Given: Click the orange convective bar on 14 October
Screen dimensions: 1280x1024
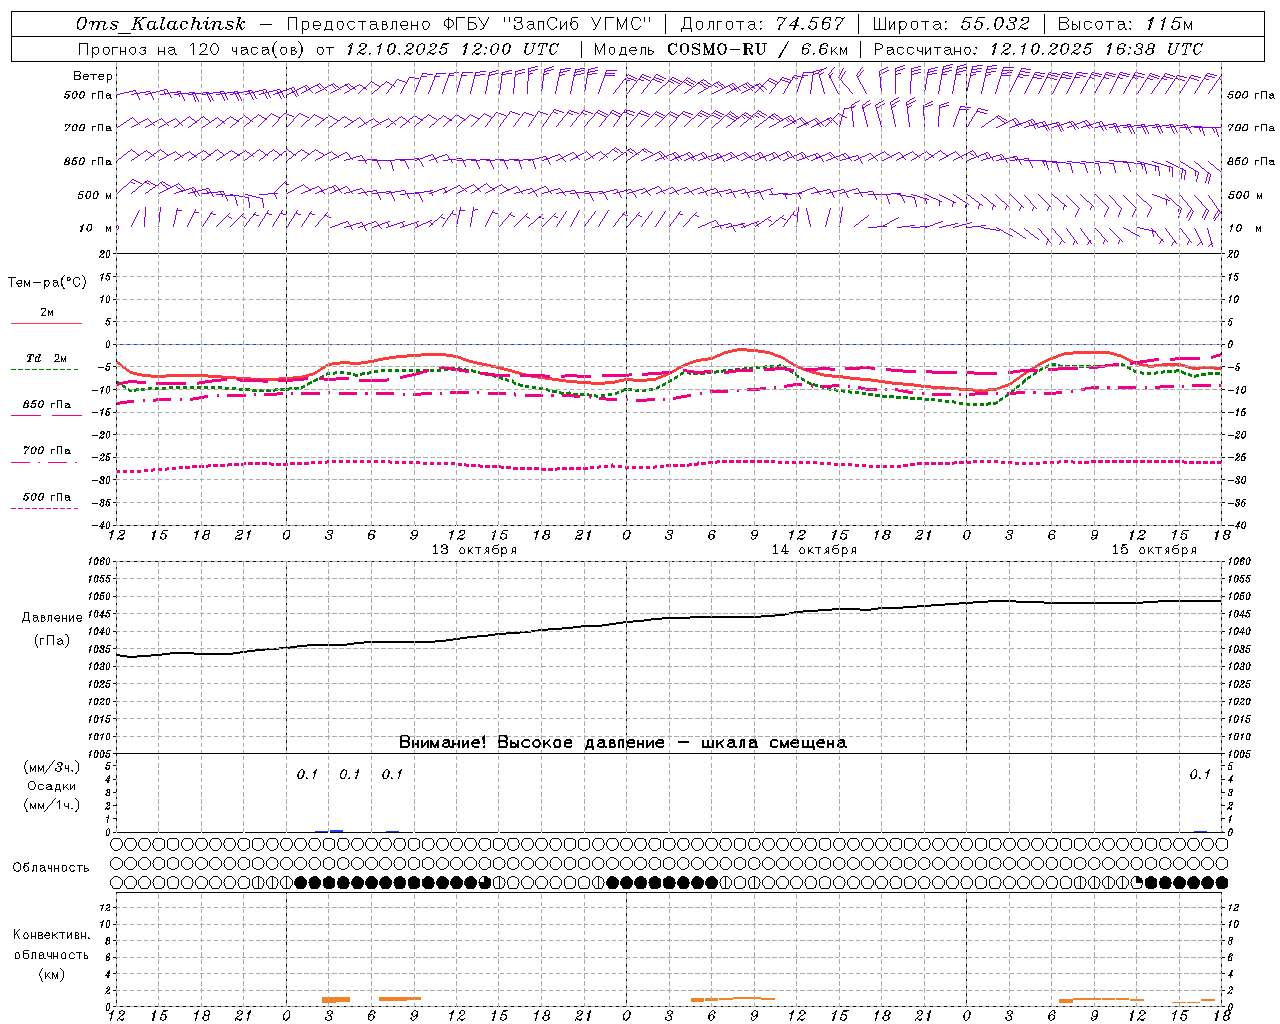Looking at the screenshot, I should pyautogui.click(x=733, y=998).
